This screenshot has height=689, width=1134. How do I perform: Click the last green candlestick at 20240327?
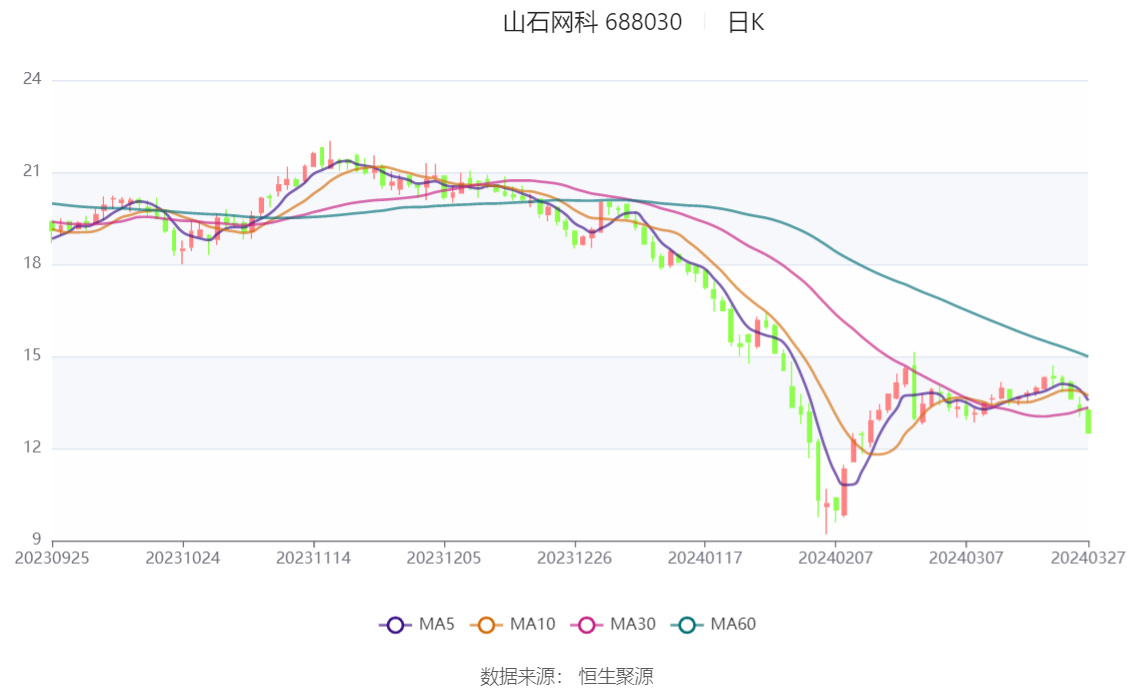coord(1088,421)
